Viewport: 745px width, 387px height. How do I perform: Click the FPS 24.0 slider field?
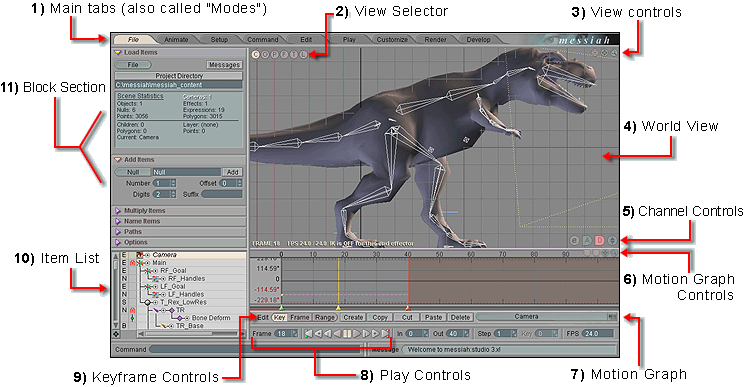pyautogui.click(x=598, y=333)
